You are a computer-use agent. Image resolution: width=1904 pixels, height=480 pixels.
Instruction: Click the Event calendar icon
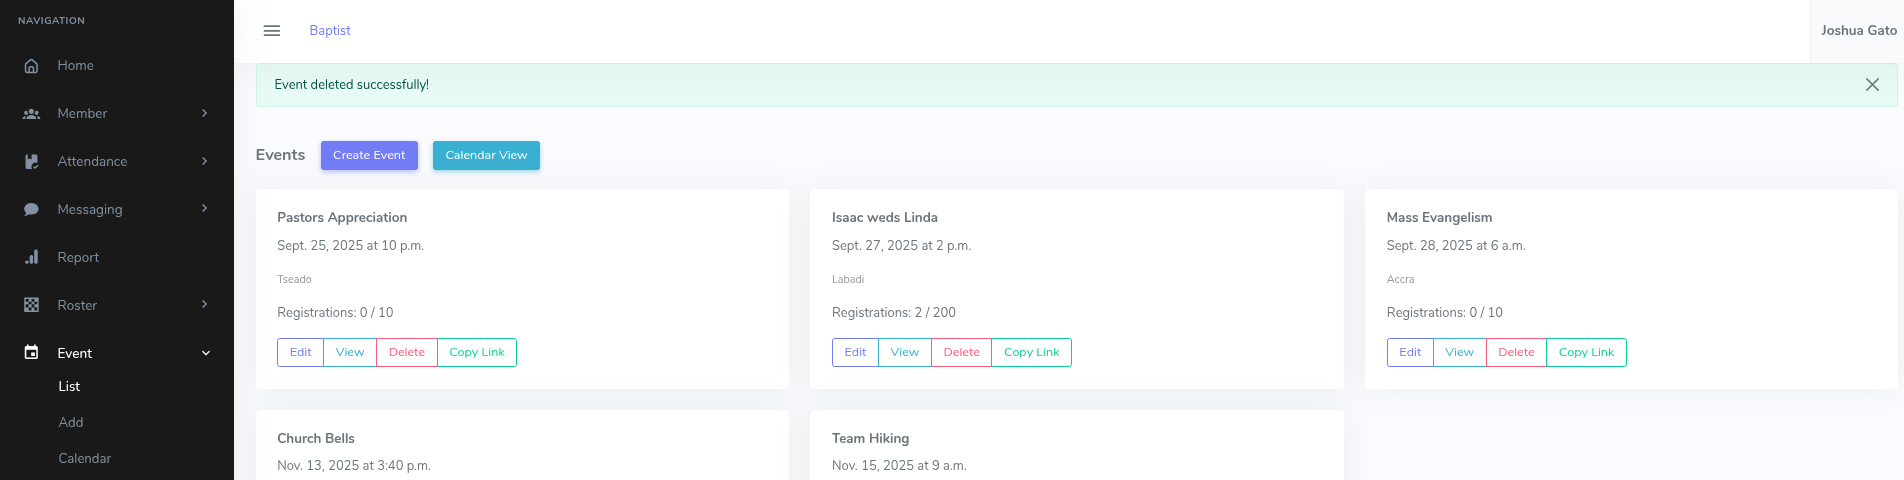pos(32,353)
